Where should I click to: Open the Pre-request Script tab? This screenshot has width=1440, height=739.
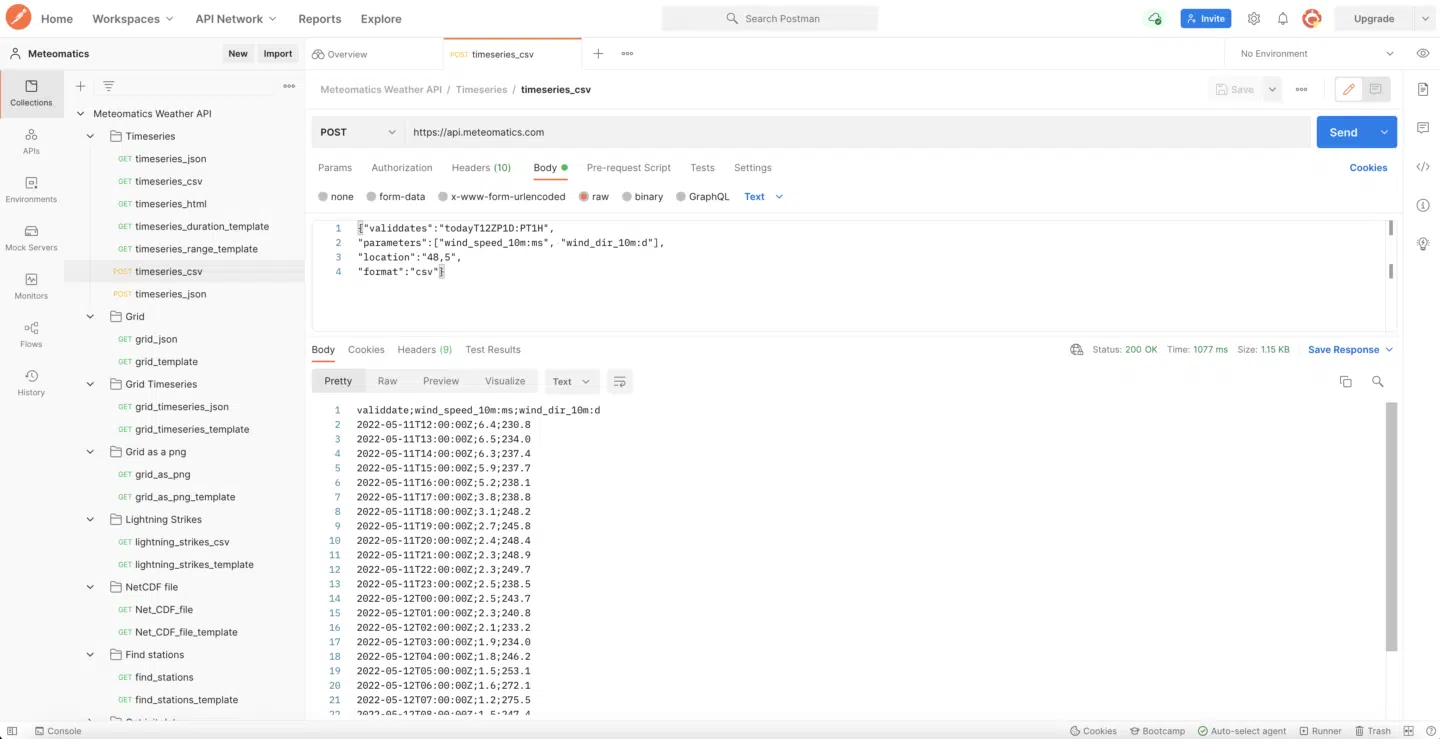coord(628,168)
